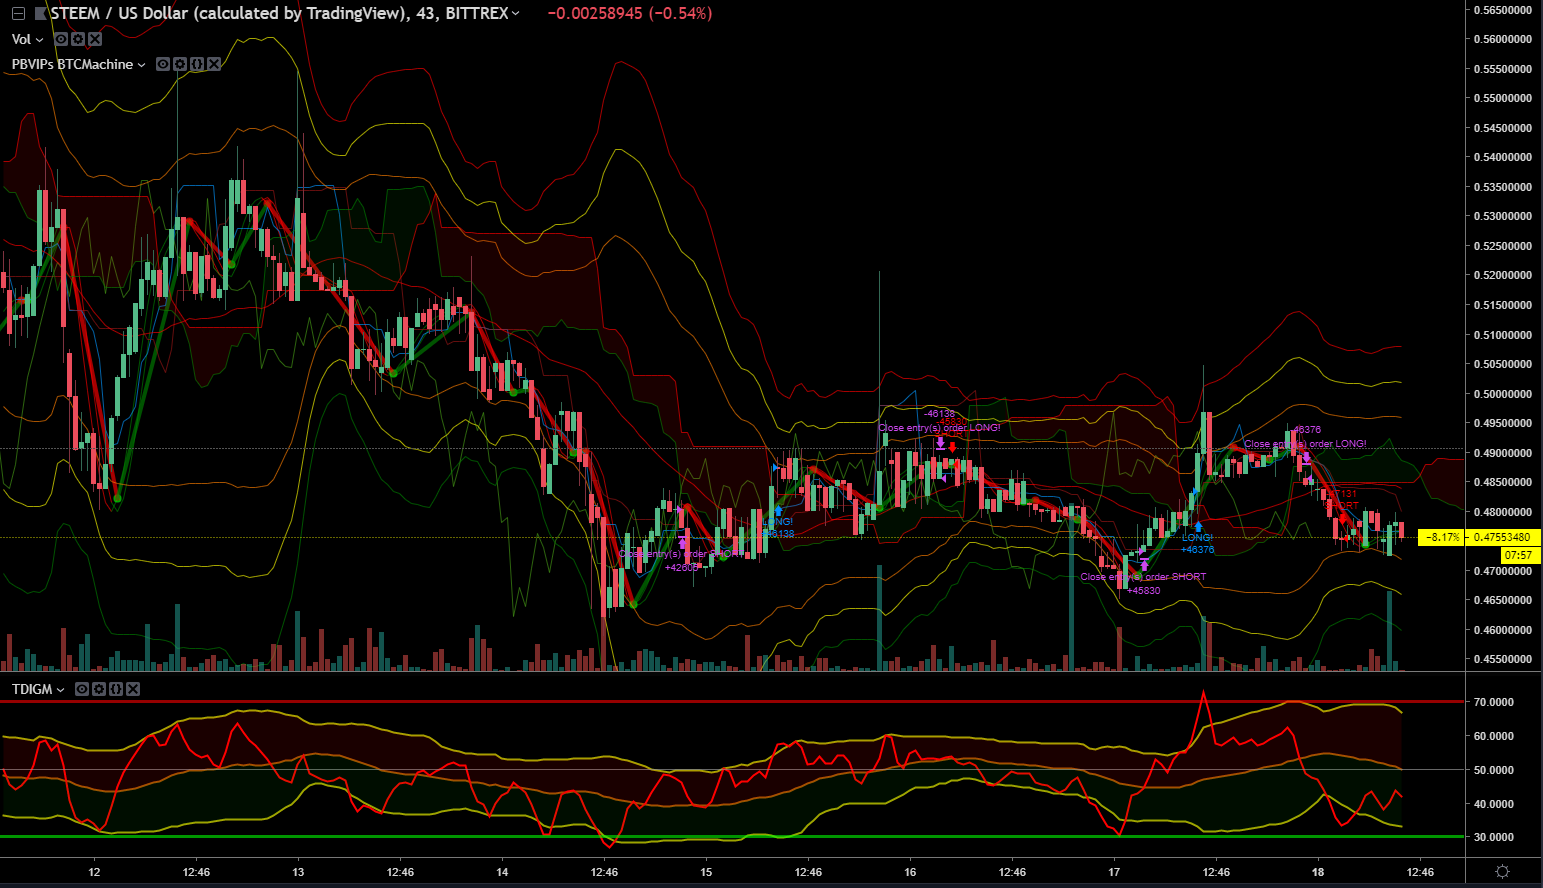
Task: Click the 60.0000 level on TDIGM scale
Action: pos(1493,736)
